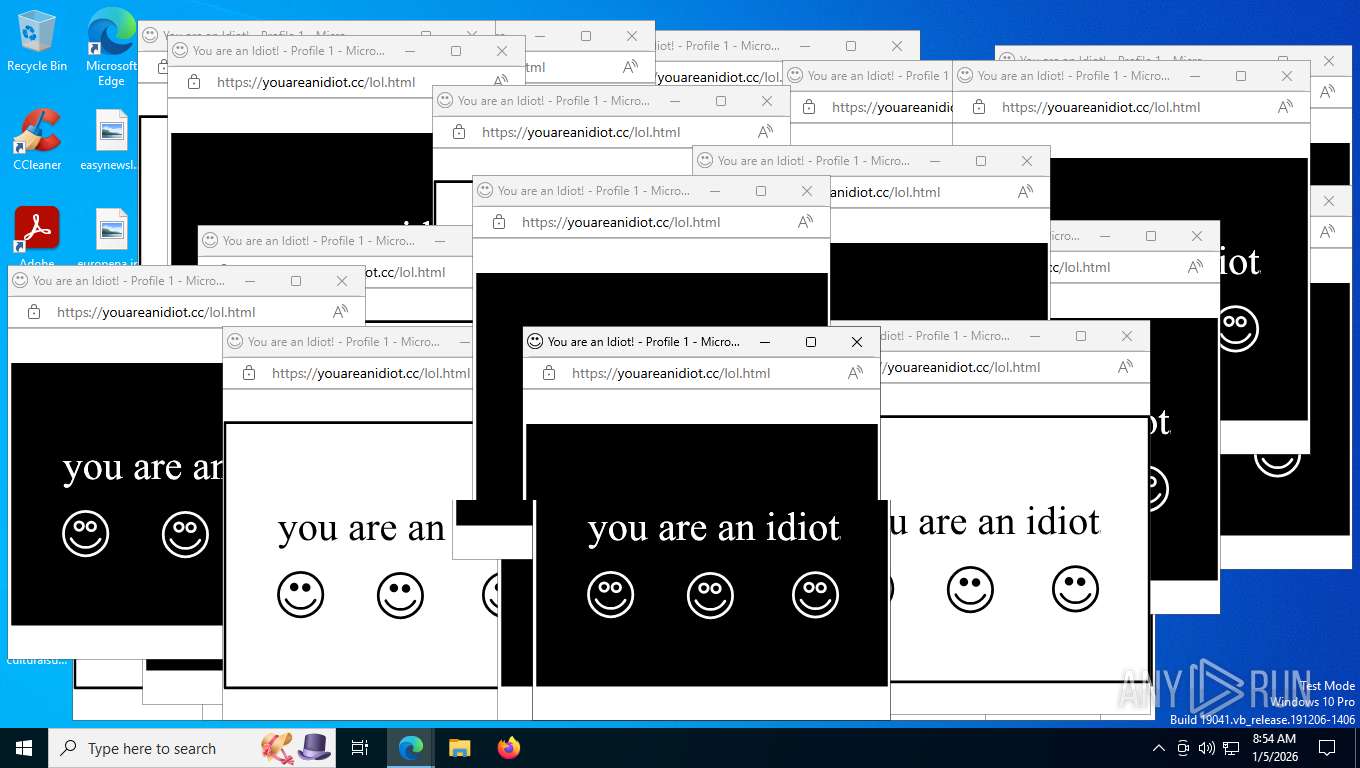Click the lock icon in the active window's address bar
This screenshot has width=1360, height=768.
click(x=549, y=373)
